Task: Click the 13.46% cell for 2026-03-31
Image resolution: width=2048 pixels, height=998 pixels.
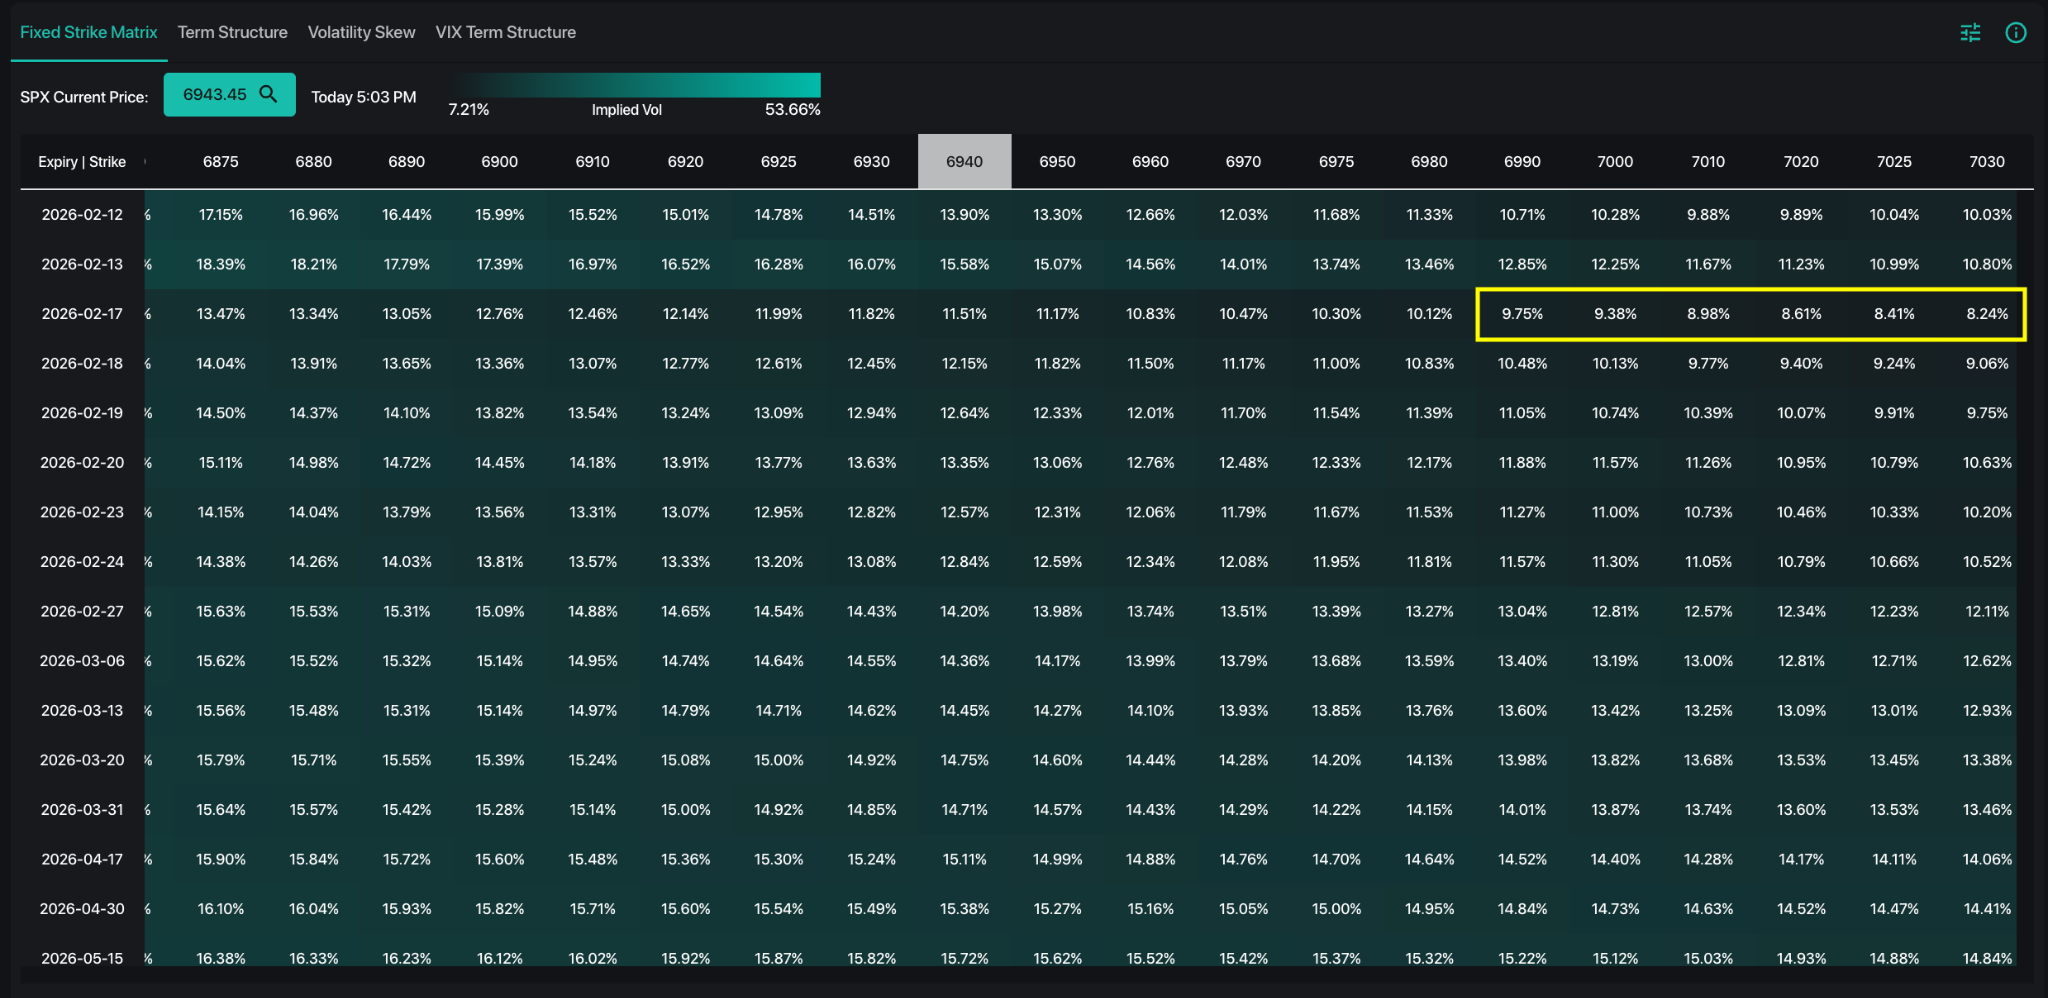Action: 1987,809
